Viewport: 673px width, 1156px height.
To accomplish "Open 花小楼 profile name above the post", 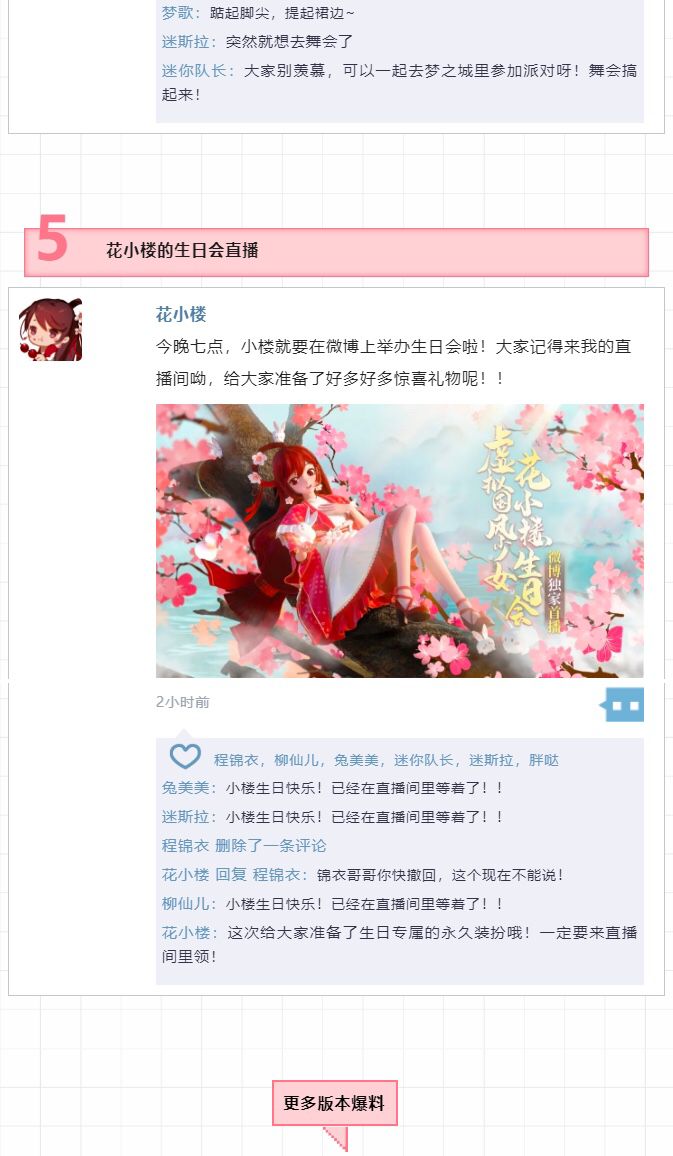I will pos(181,314).
